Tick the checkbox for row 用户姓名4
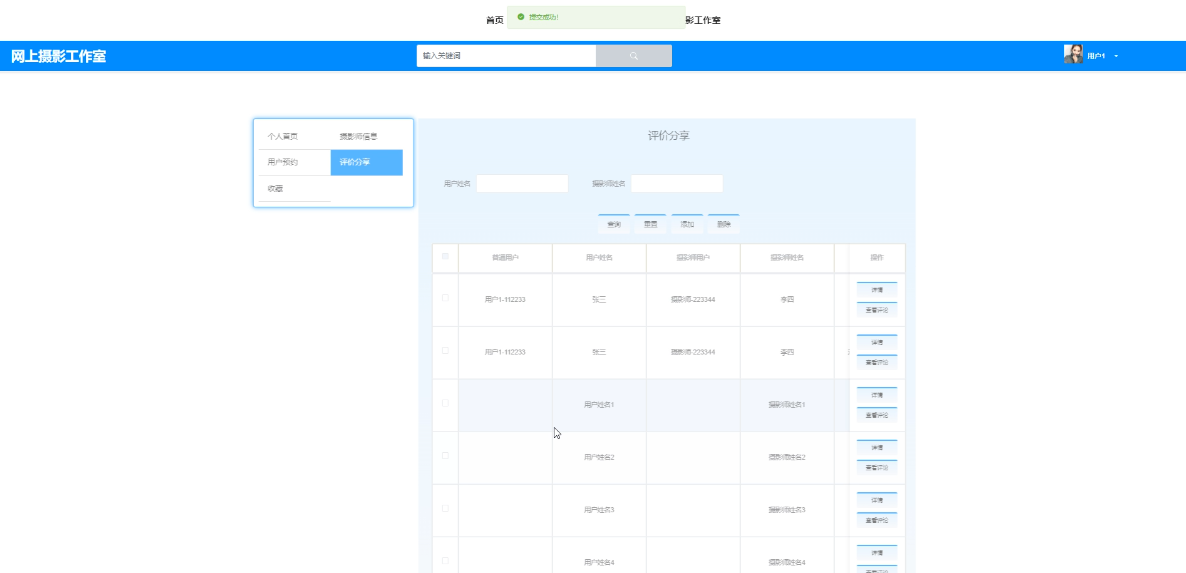Viewport: 1186px width, 573px height. click(445, 560)
